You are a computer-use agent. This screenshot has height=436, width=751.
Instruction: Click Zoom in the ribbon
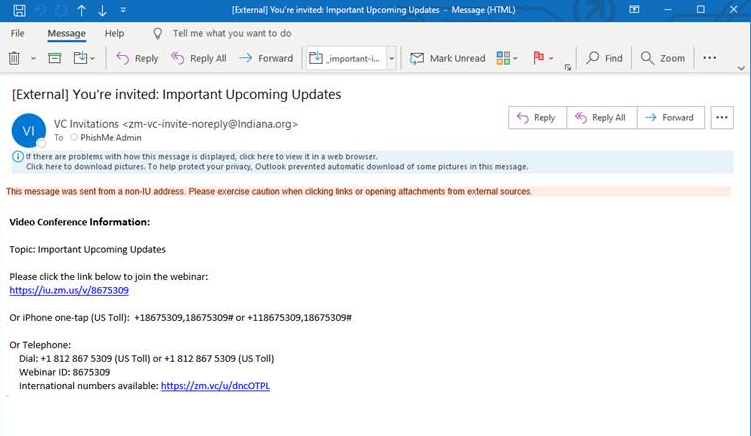coord(662,58)
